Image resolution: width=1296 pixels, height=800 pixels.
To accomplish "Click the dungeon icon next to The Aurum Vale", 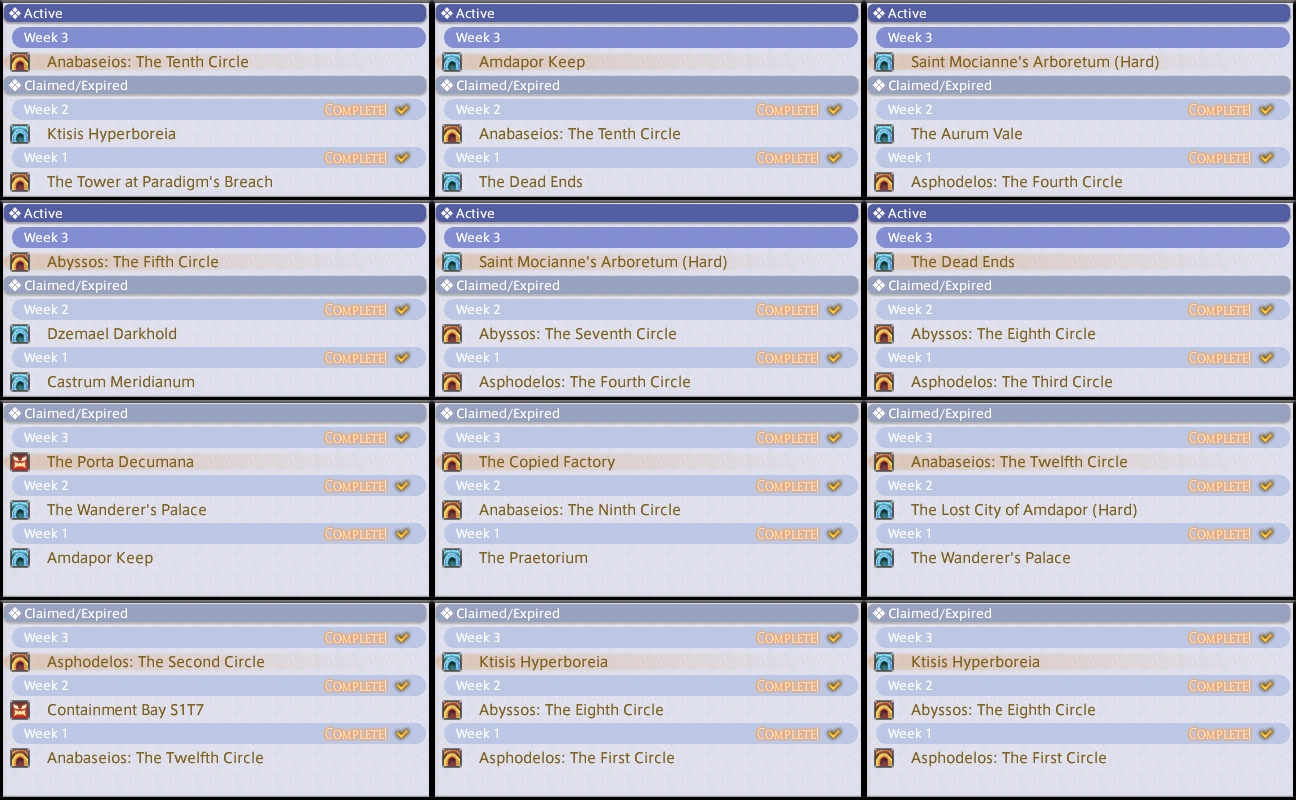I will (884, 134).
